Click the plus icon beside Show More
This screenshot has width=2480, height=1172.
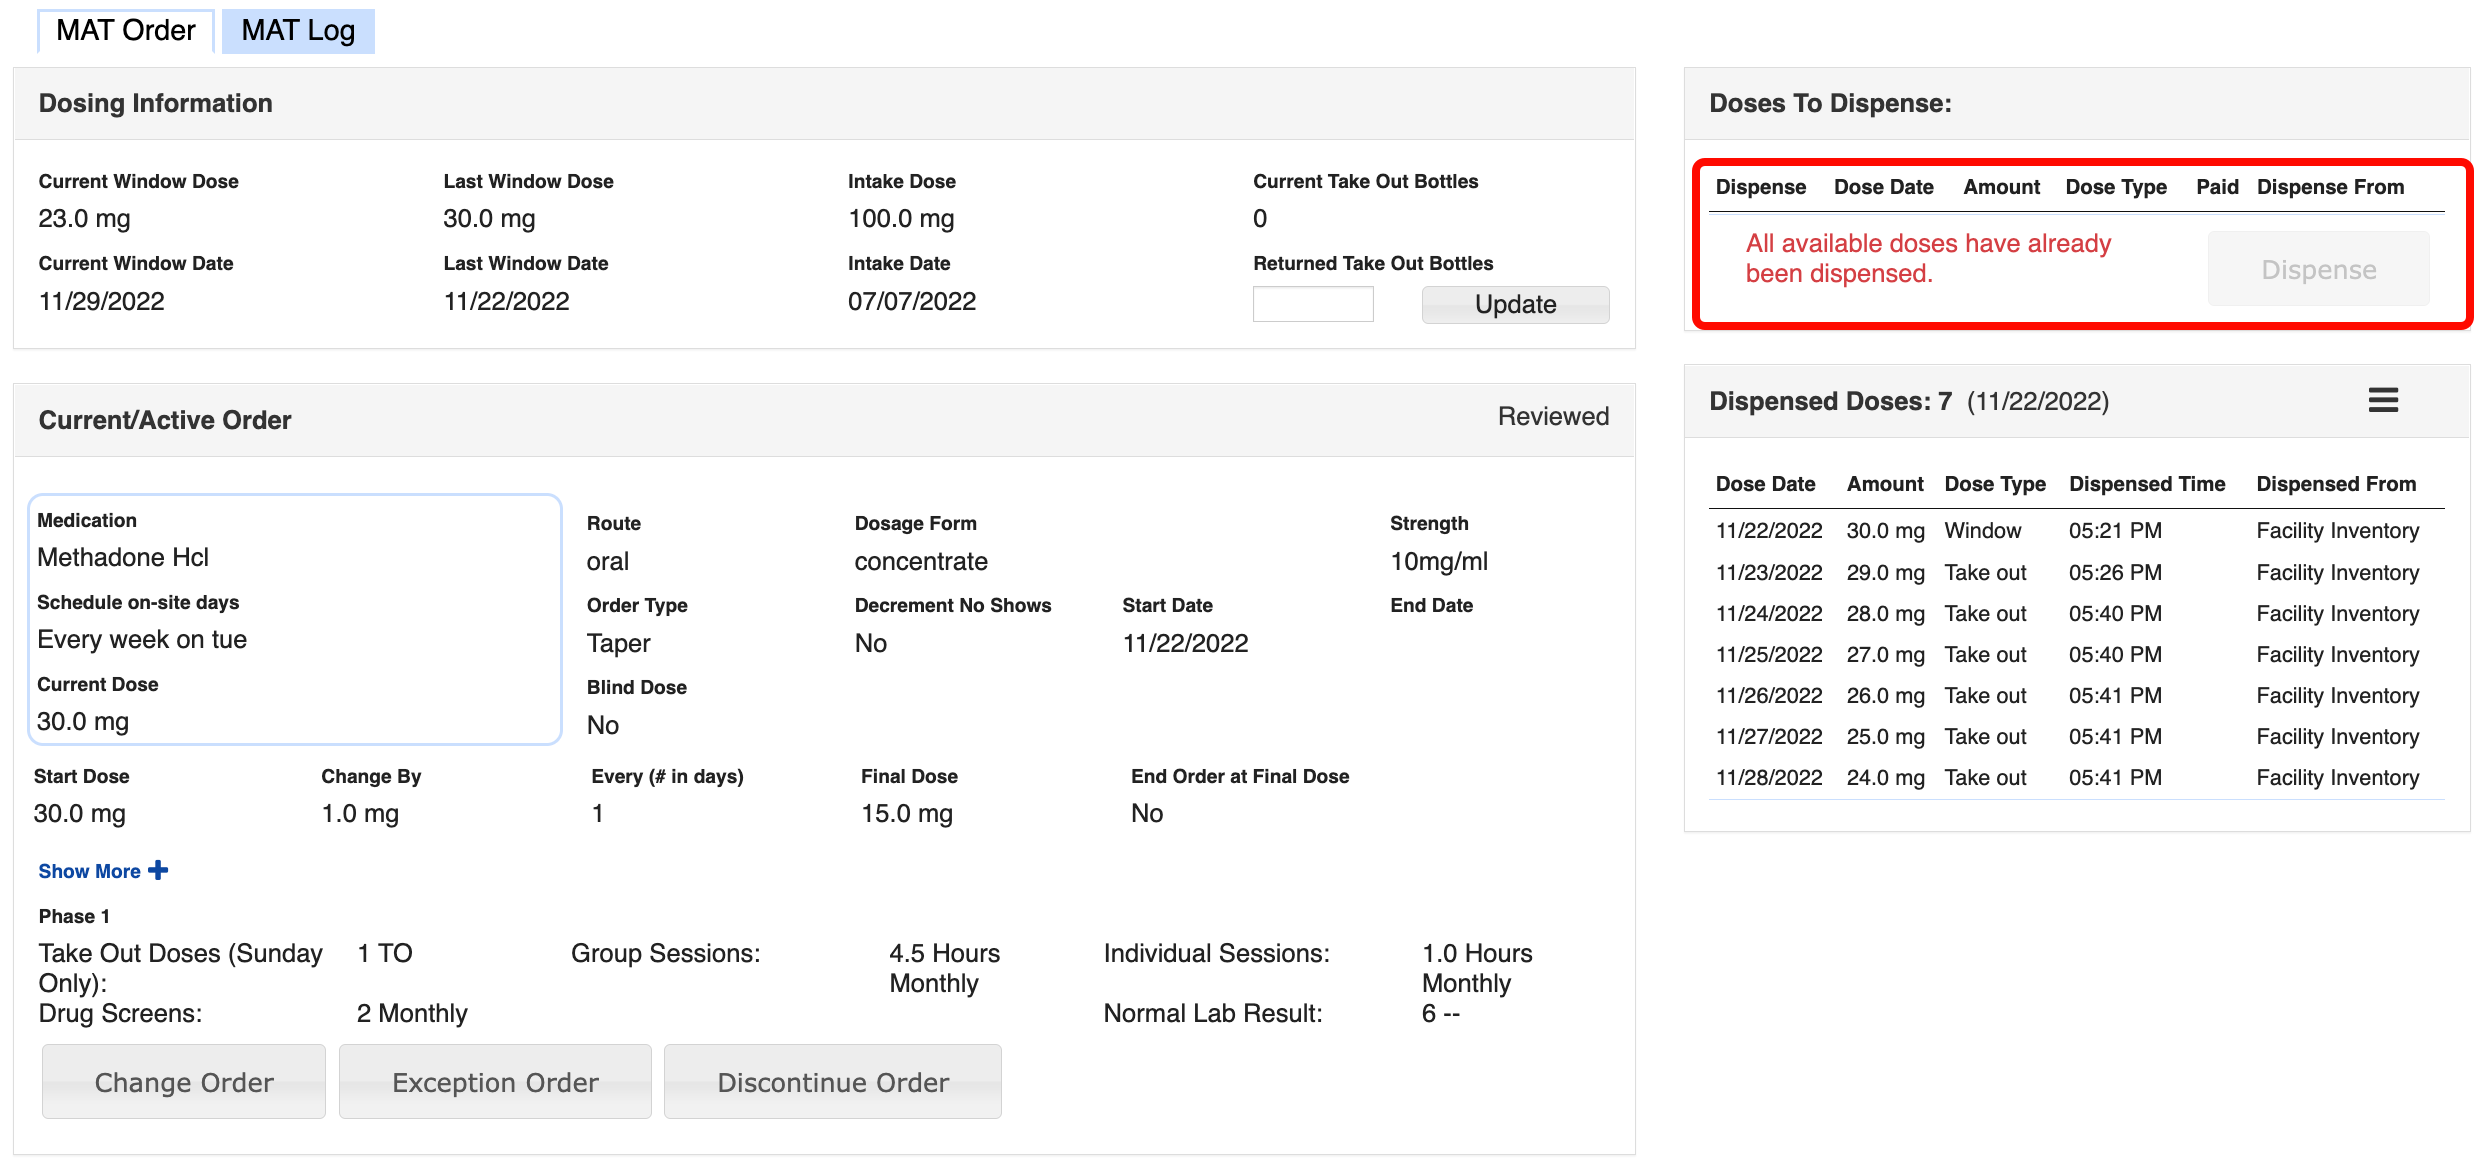pos(158,870)
